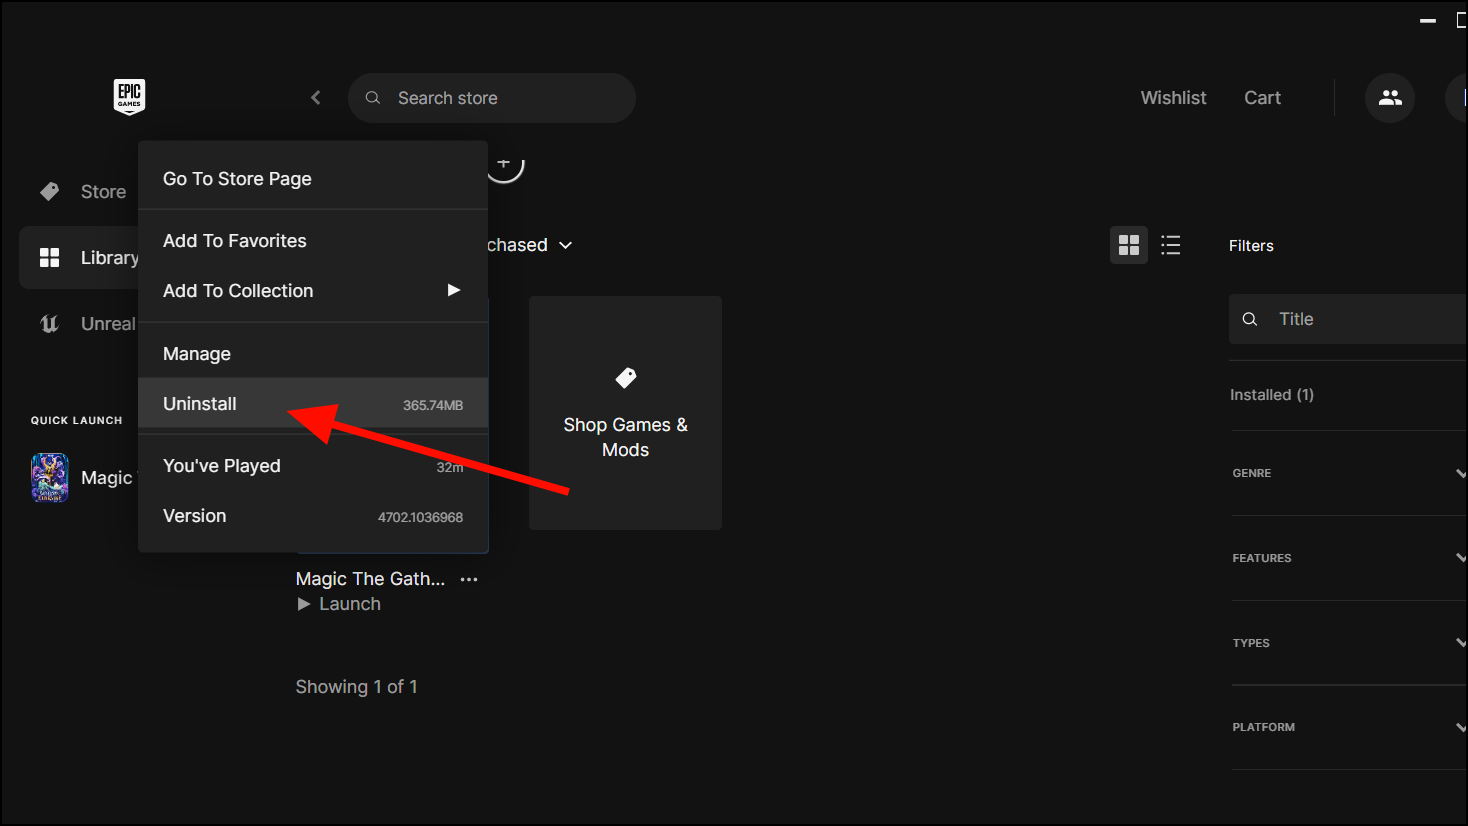The height and width of the screenshot is (826, 1468).
Task: Click the Magic quick launch thumbnail
Action: (x=50, y=477)
